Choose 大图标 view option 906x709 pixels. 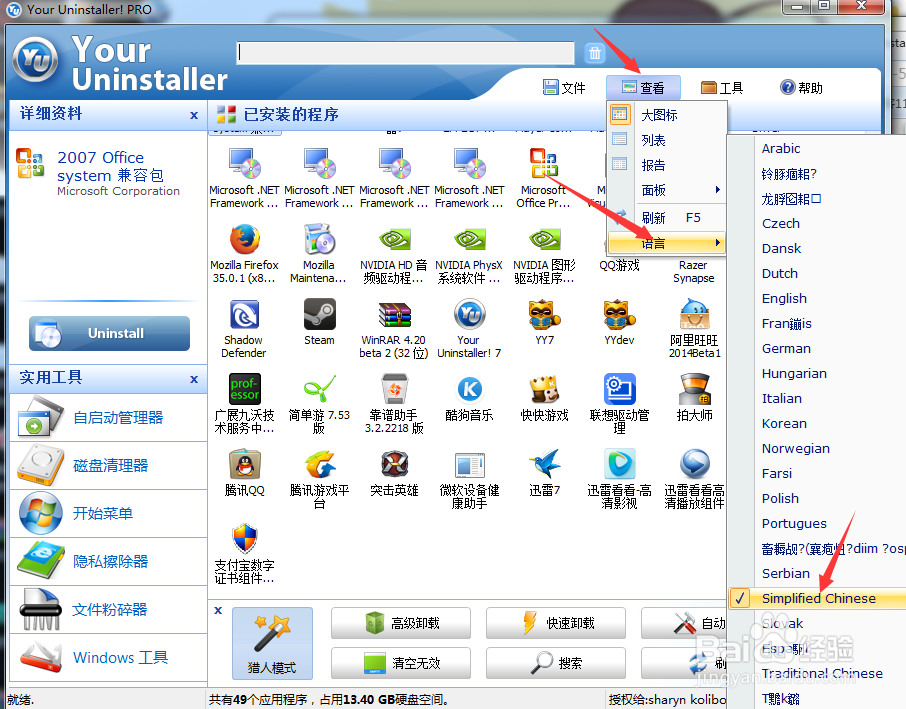(666, 115)
